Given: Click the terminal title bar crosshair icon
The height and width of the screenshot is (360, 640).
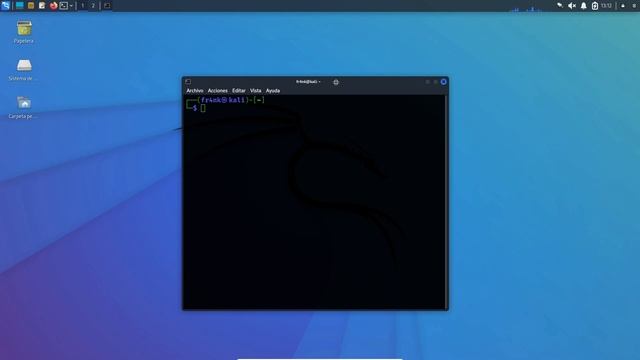Looking at the screenshot, I should (x=336, y=82).
